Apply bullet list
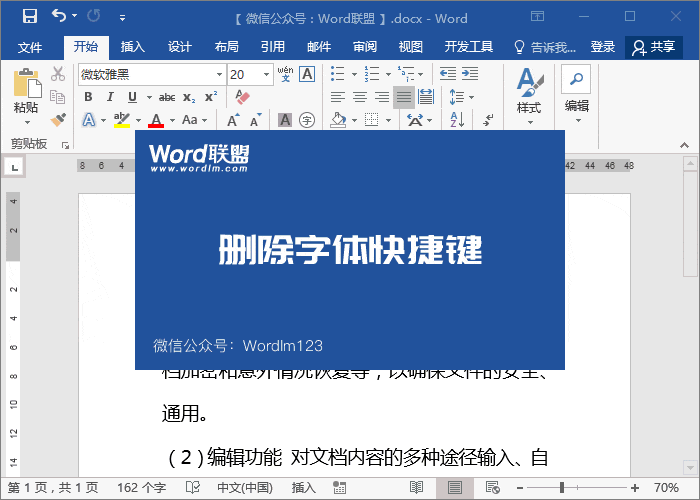This screenshot has height=500, width=700. 338,74
